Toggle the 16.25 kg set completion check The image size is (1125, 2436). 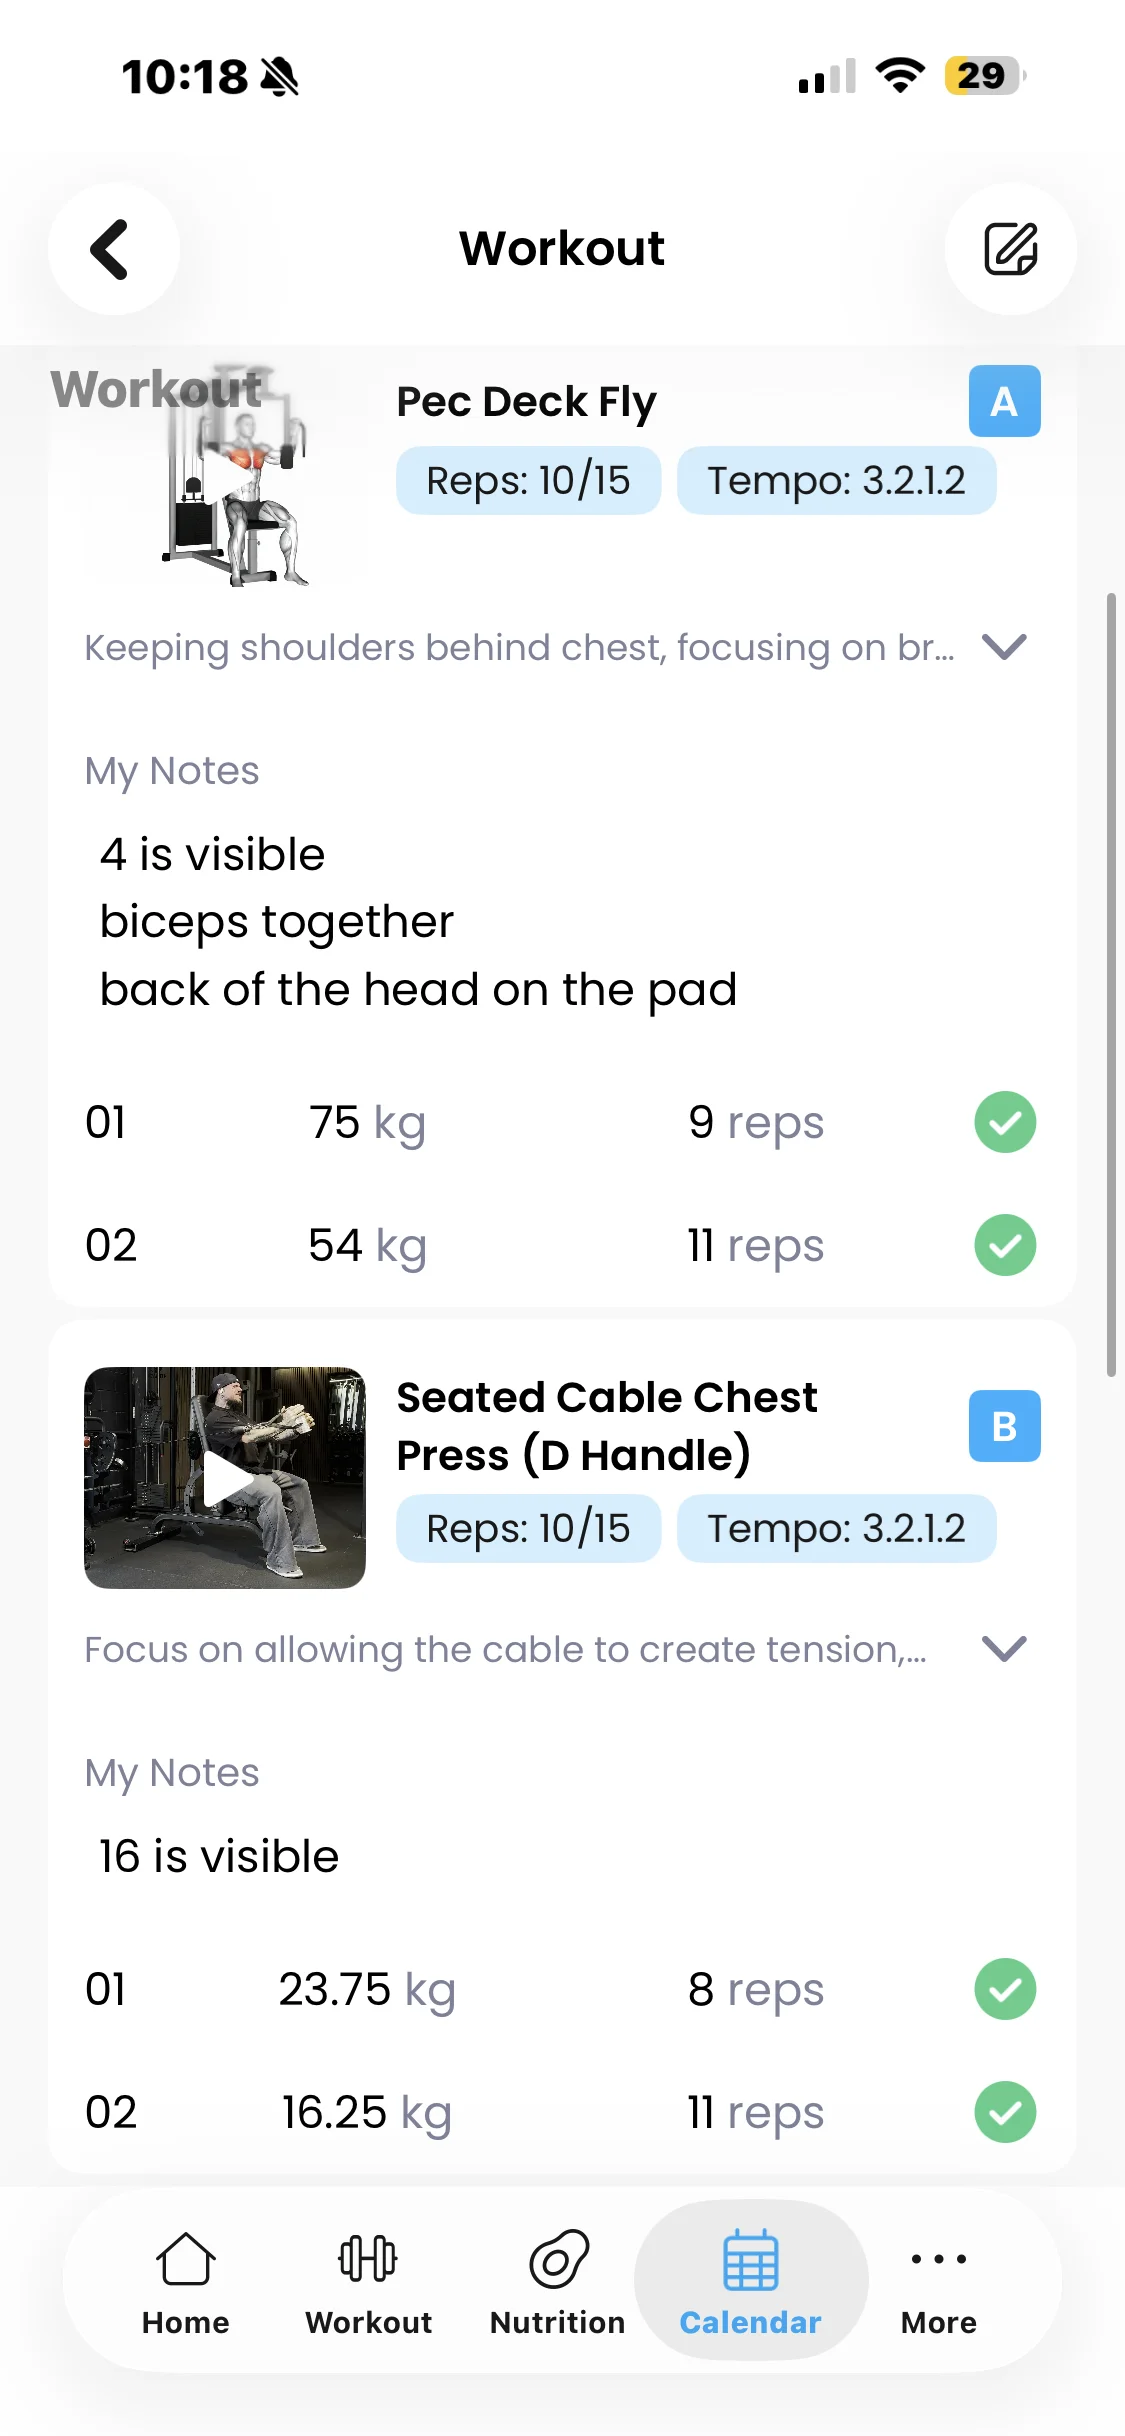click(x=1005, y=2112)
